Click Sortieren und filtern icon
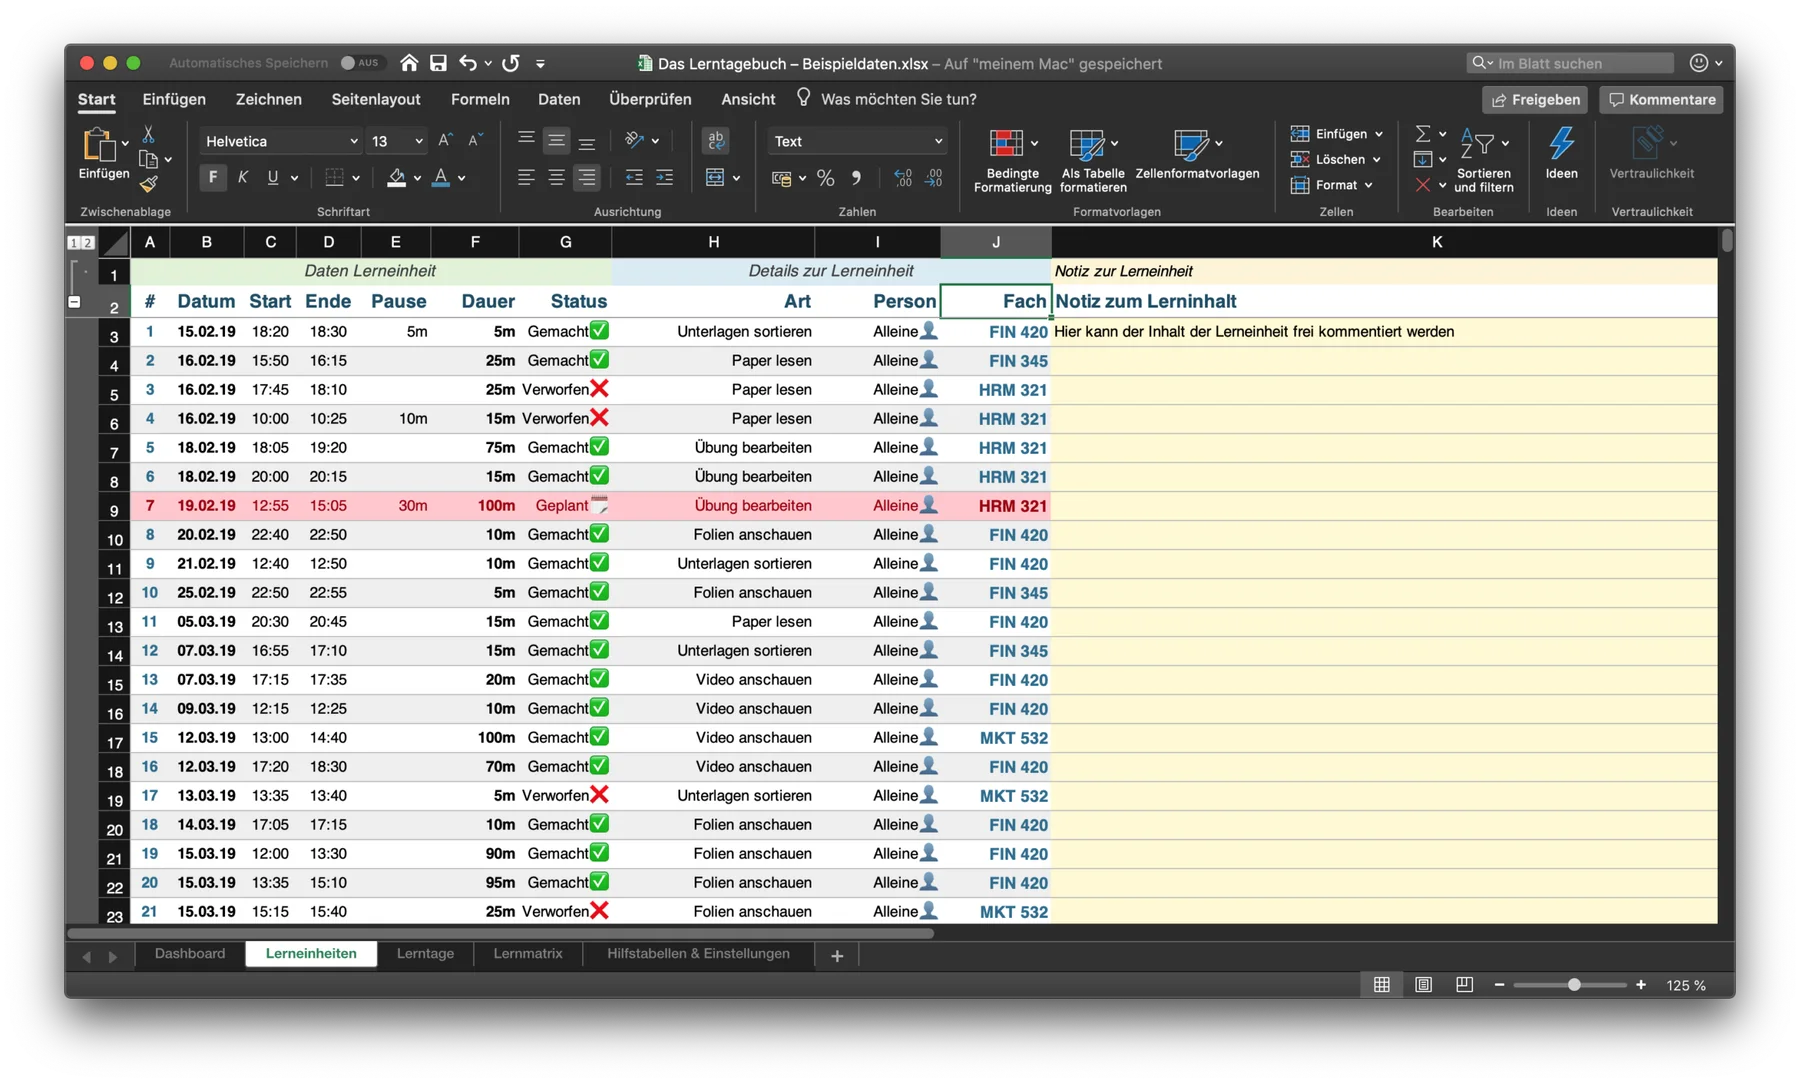 tap(1483, 161)
